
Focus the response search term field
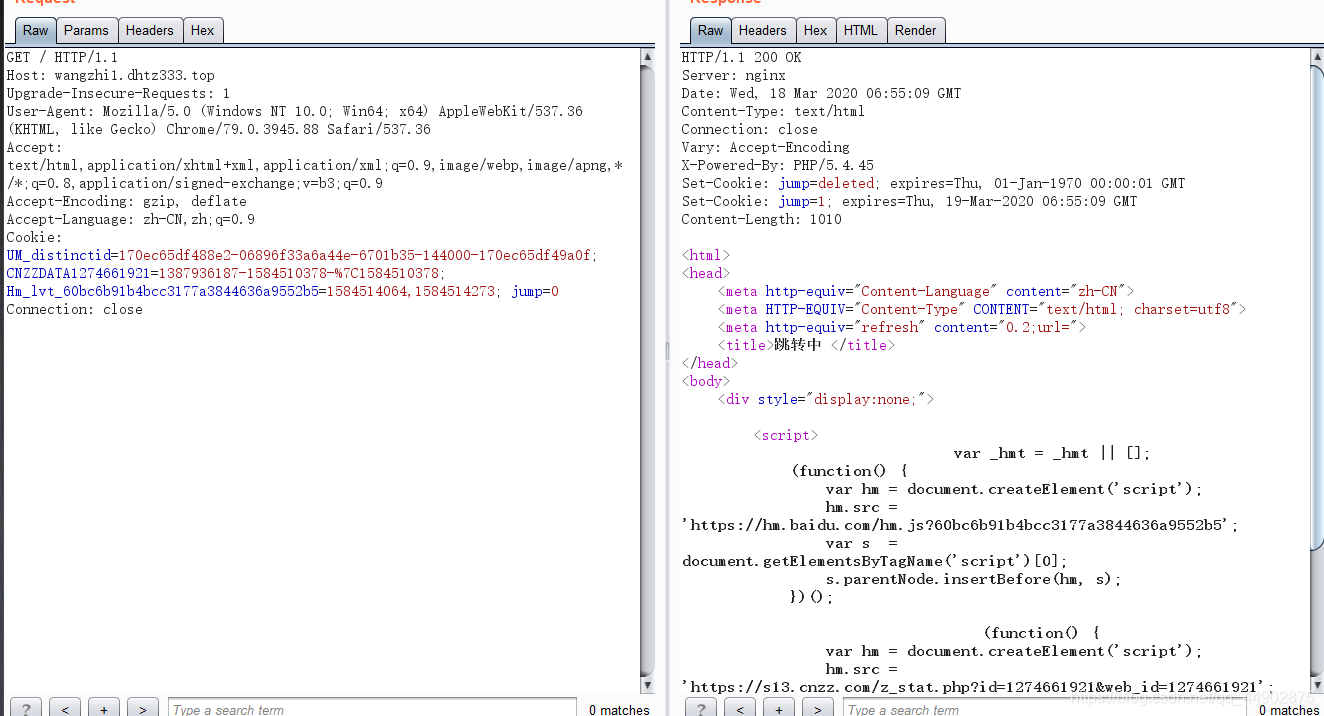click(1047, 708)
